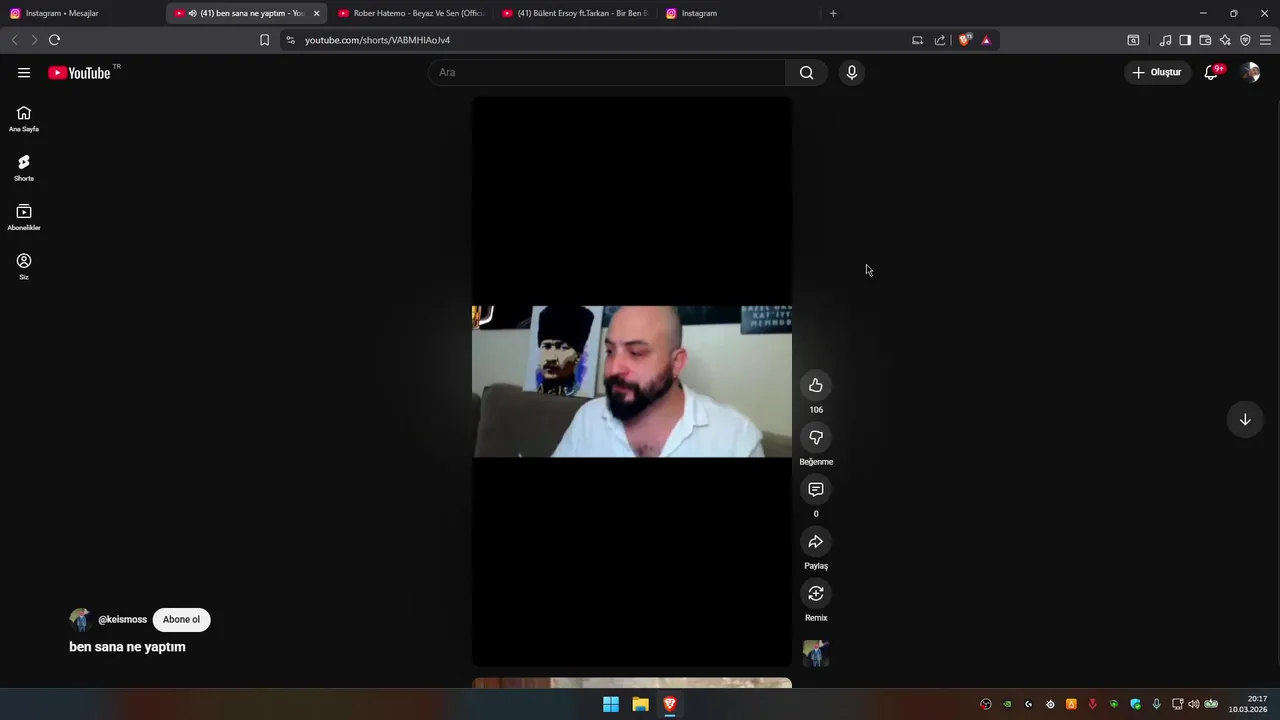Click the microphone tray icon
Viewport: 1280px width, 720px height.
1156,704
